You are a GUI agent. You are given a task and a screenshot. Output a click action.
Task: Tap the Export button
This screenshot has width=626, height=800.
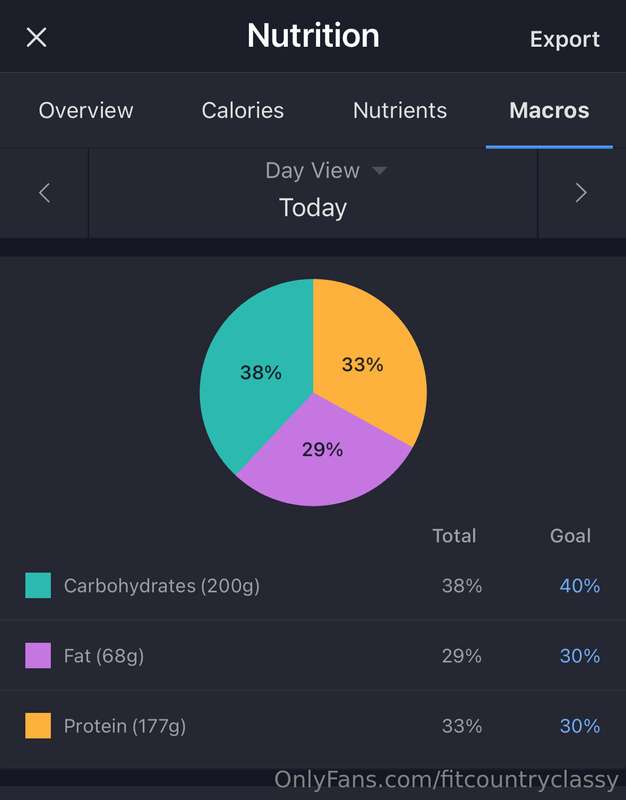point(564,39)
